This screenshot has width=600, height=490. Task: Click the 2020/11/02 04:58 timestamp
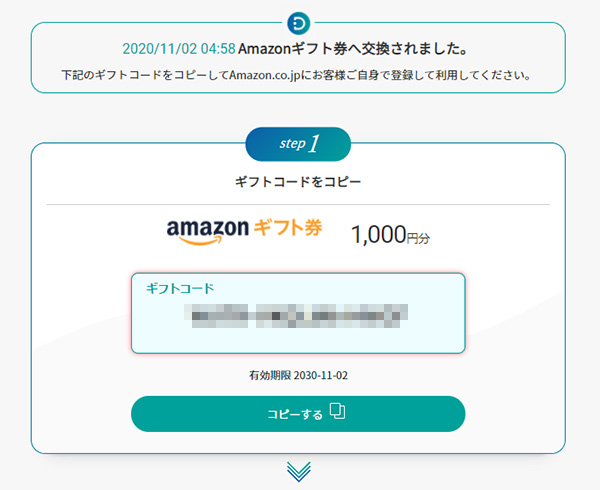pos(177,49)
